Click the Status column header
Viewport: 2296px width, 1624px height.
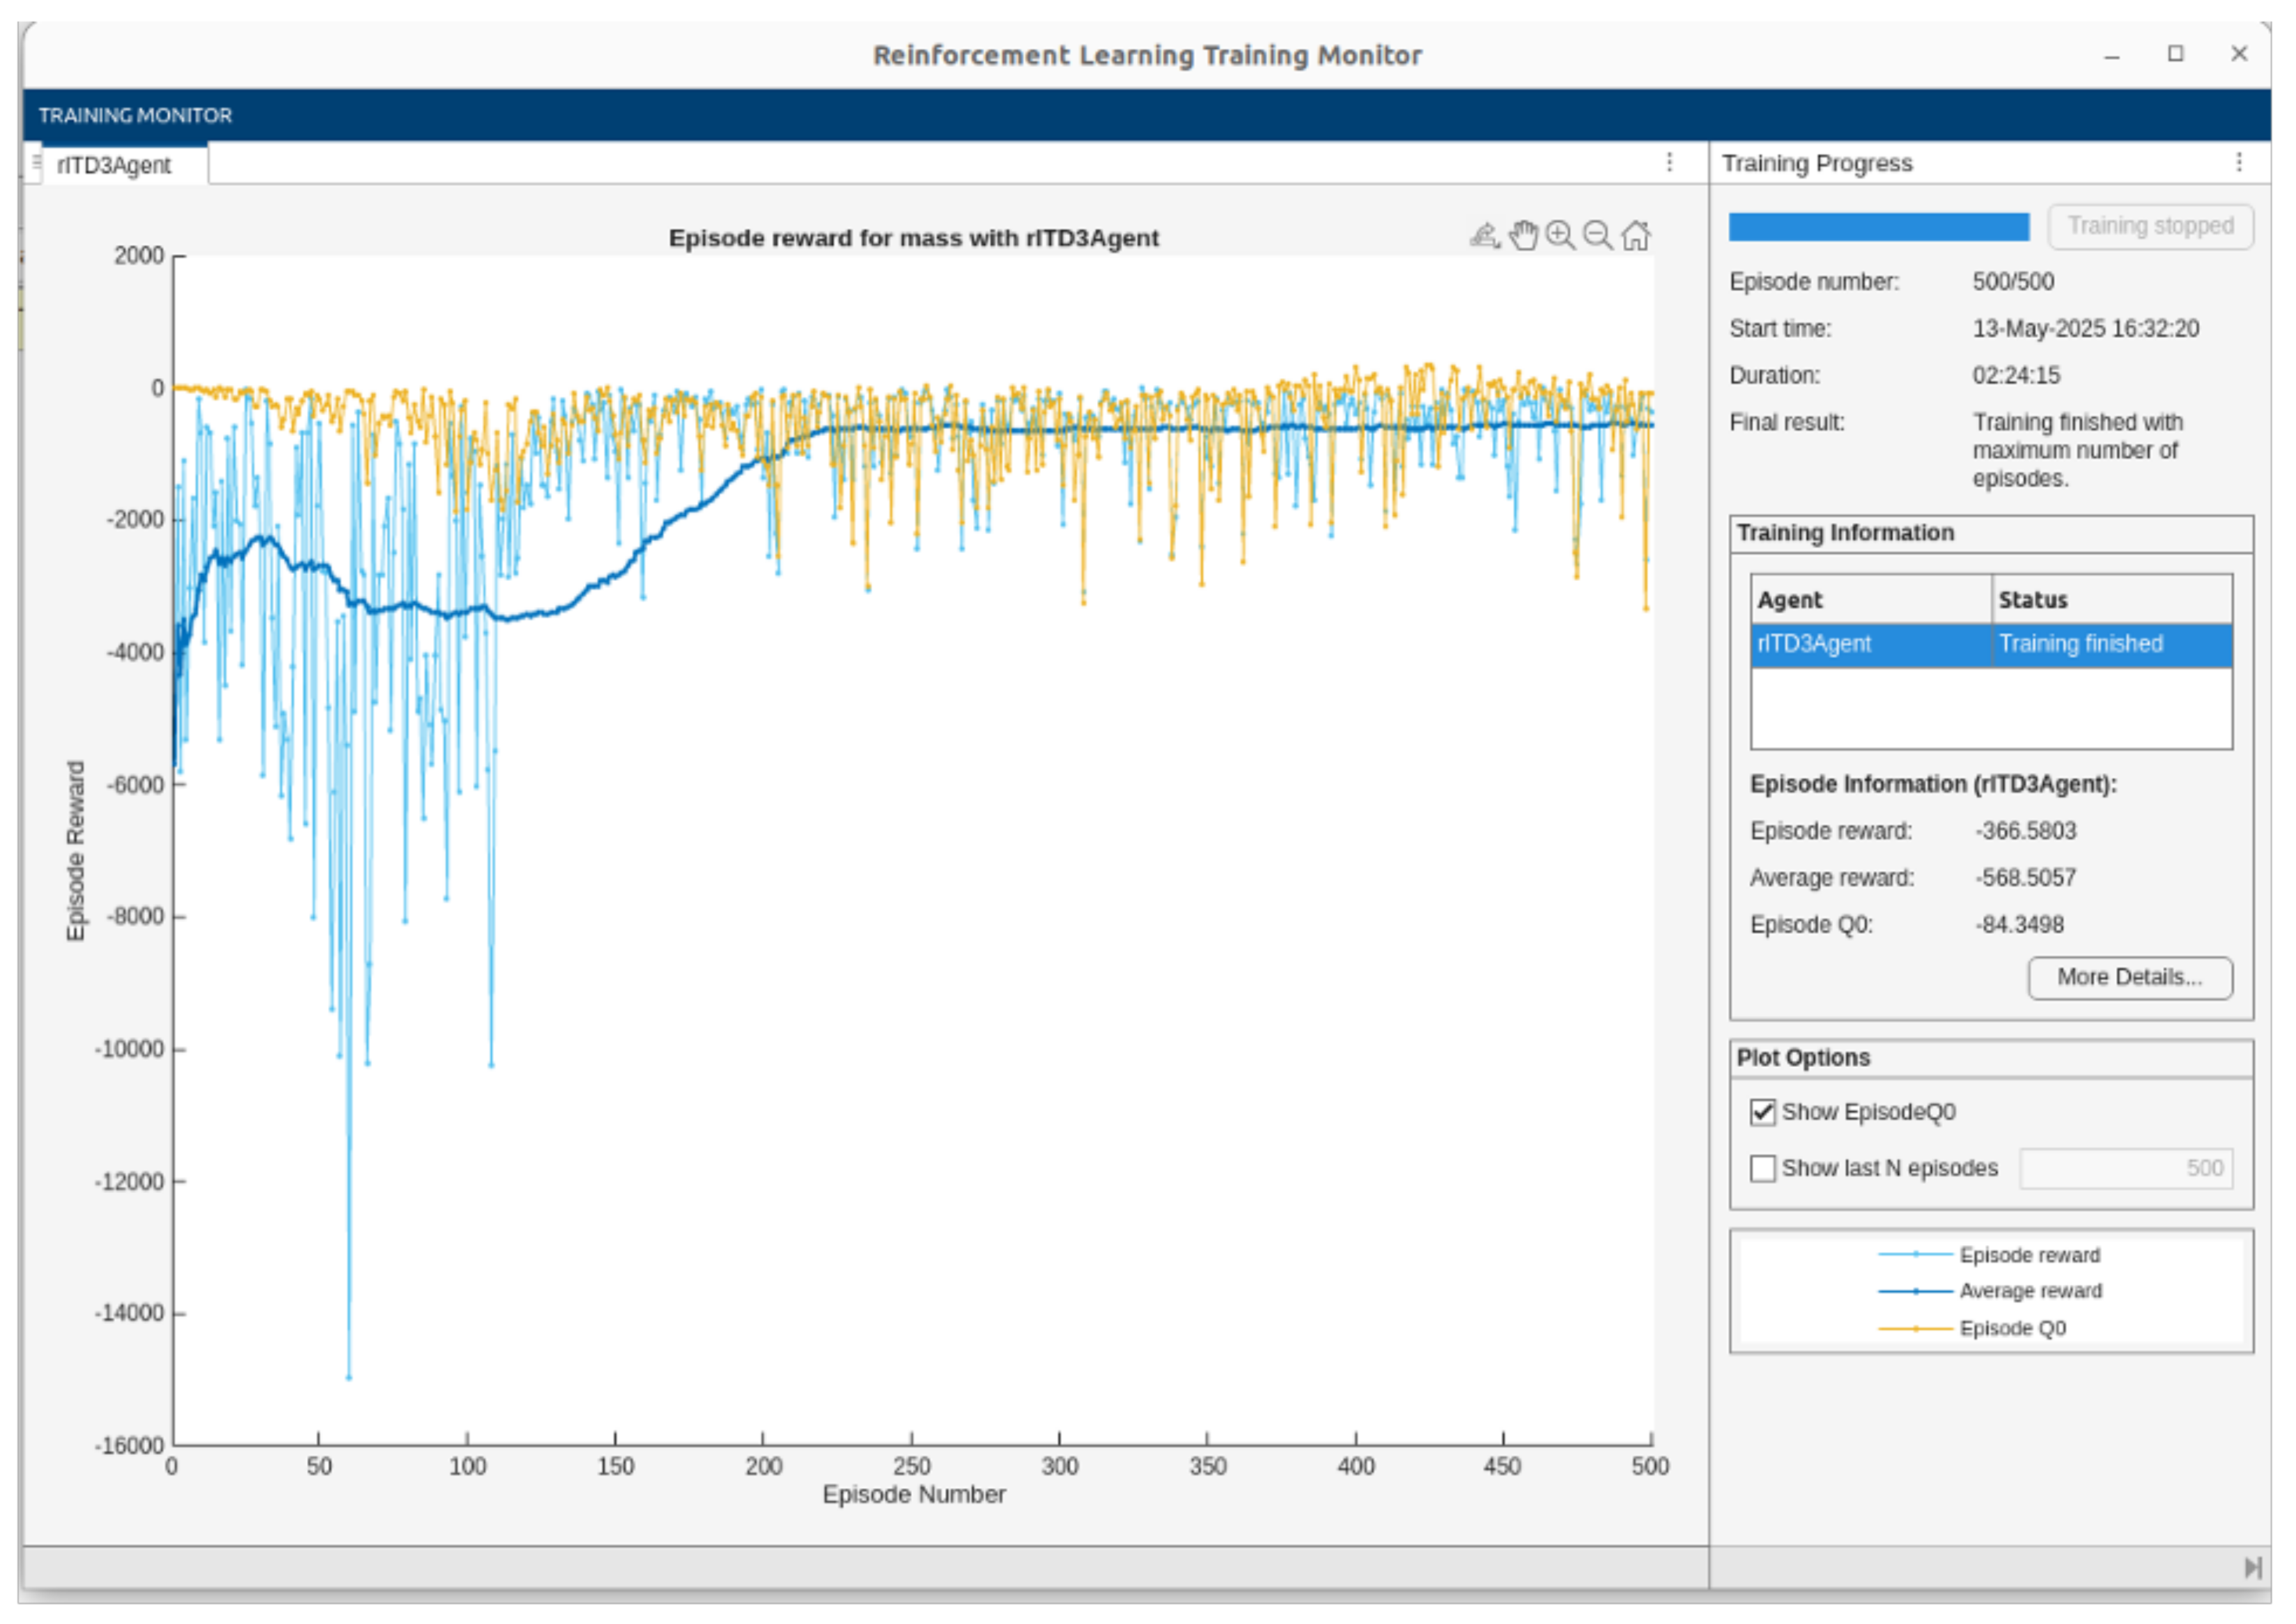pos(2112,599)
